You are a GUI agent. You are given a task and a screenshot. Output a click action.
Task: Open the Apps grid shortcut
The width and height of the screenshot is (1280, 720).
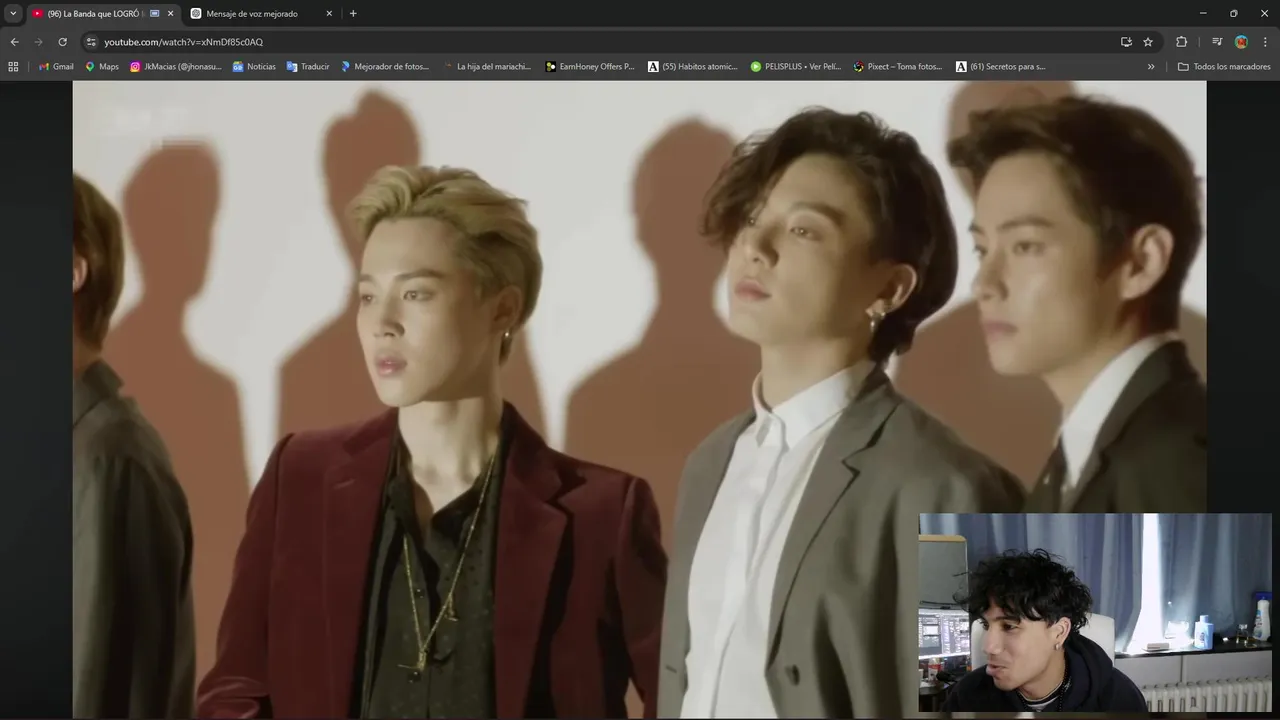(x=13, y=67)
